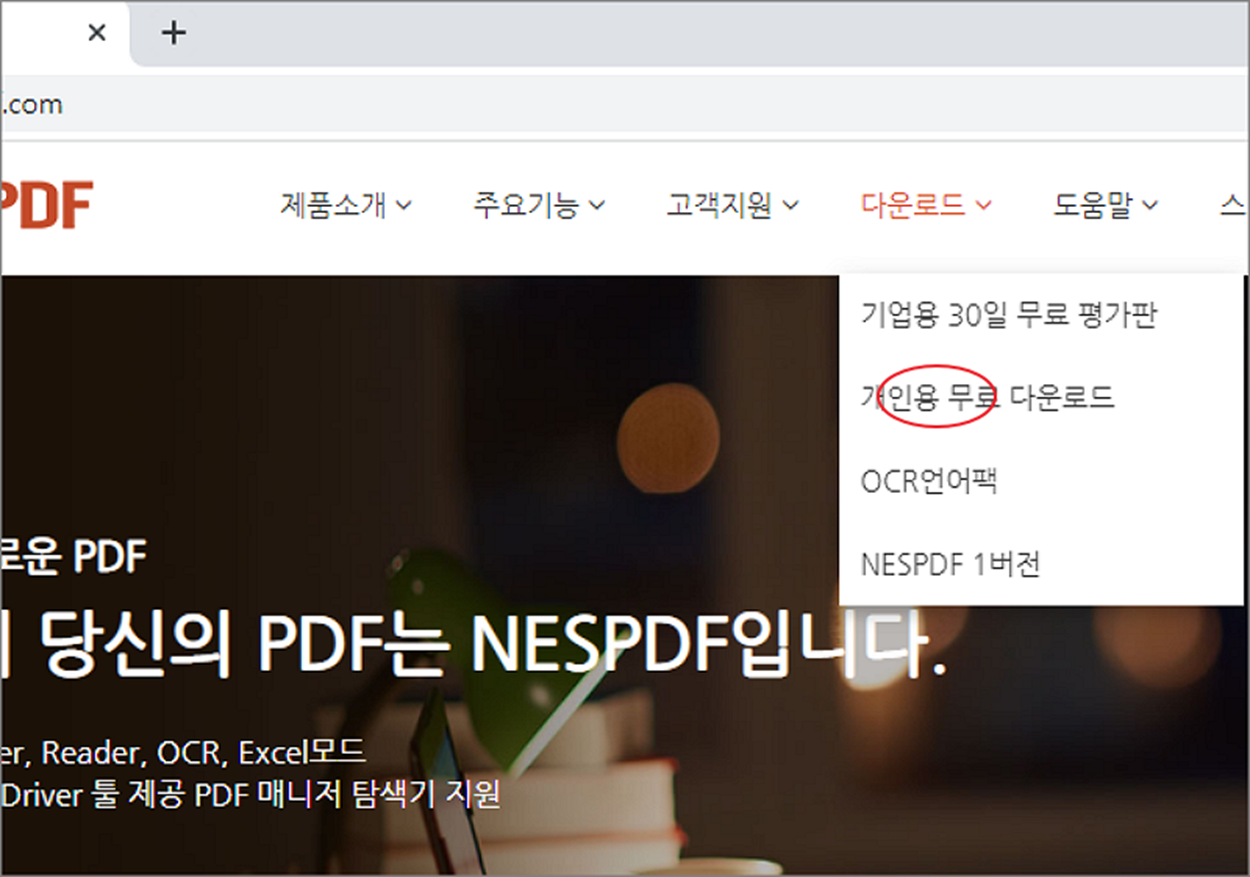Click the browser address bar

point(625,104)
